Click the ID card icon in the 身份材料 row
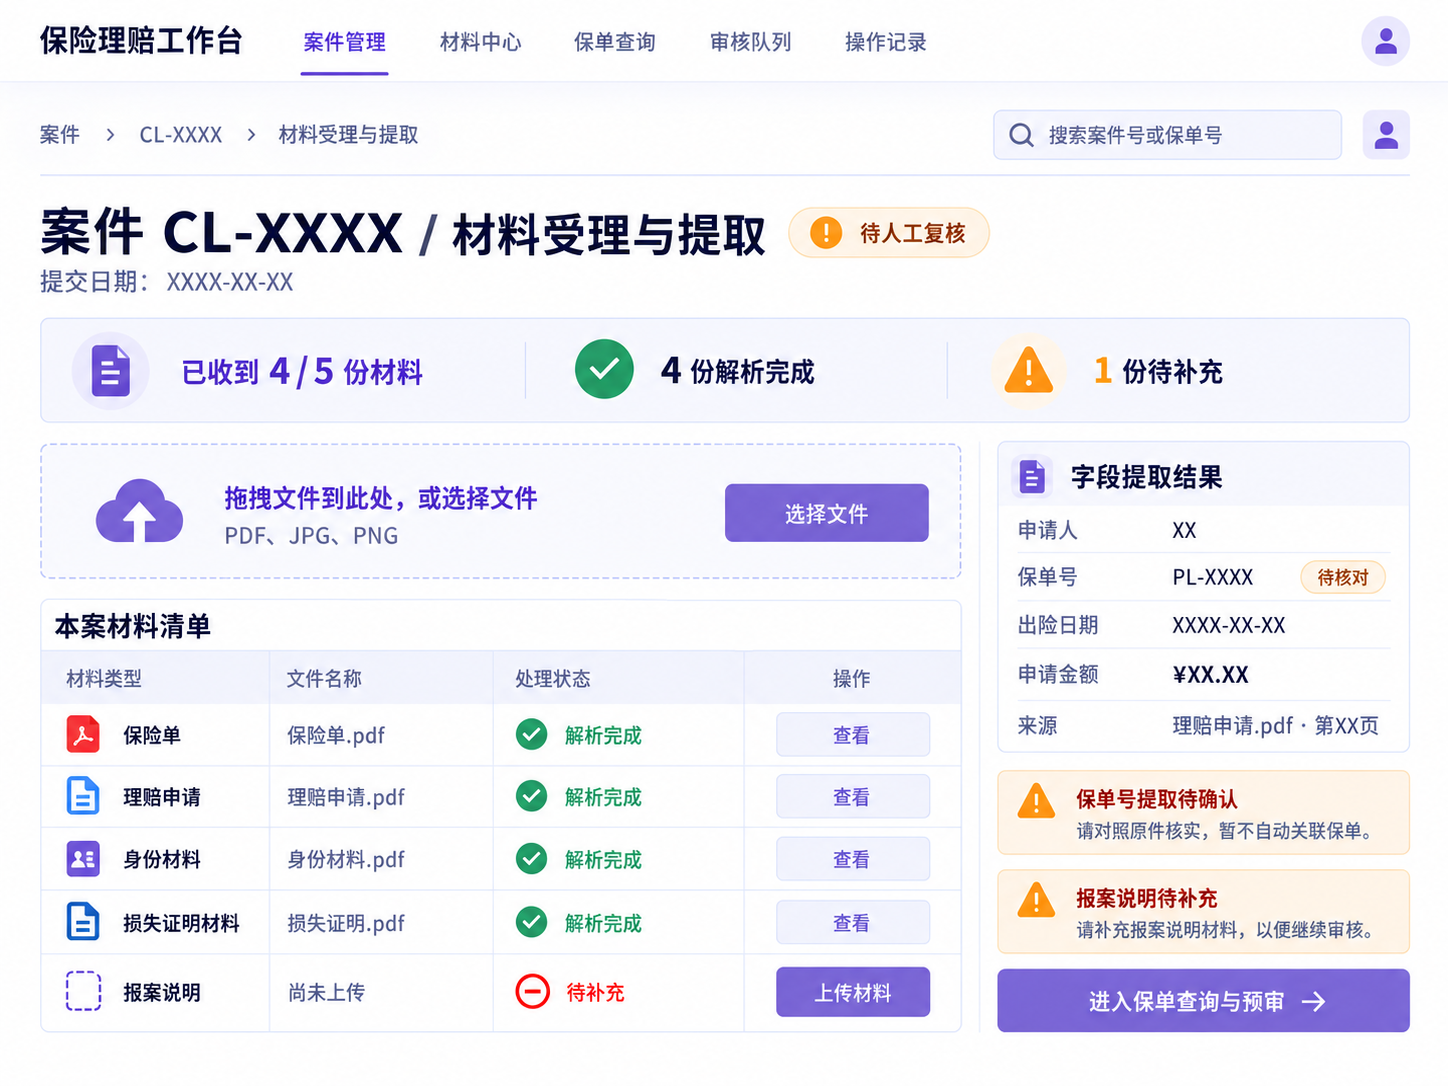Image resolution: width=1448 pixels, height=1086 pixels. 83,858
